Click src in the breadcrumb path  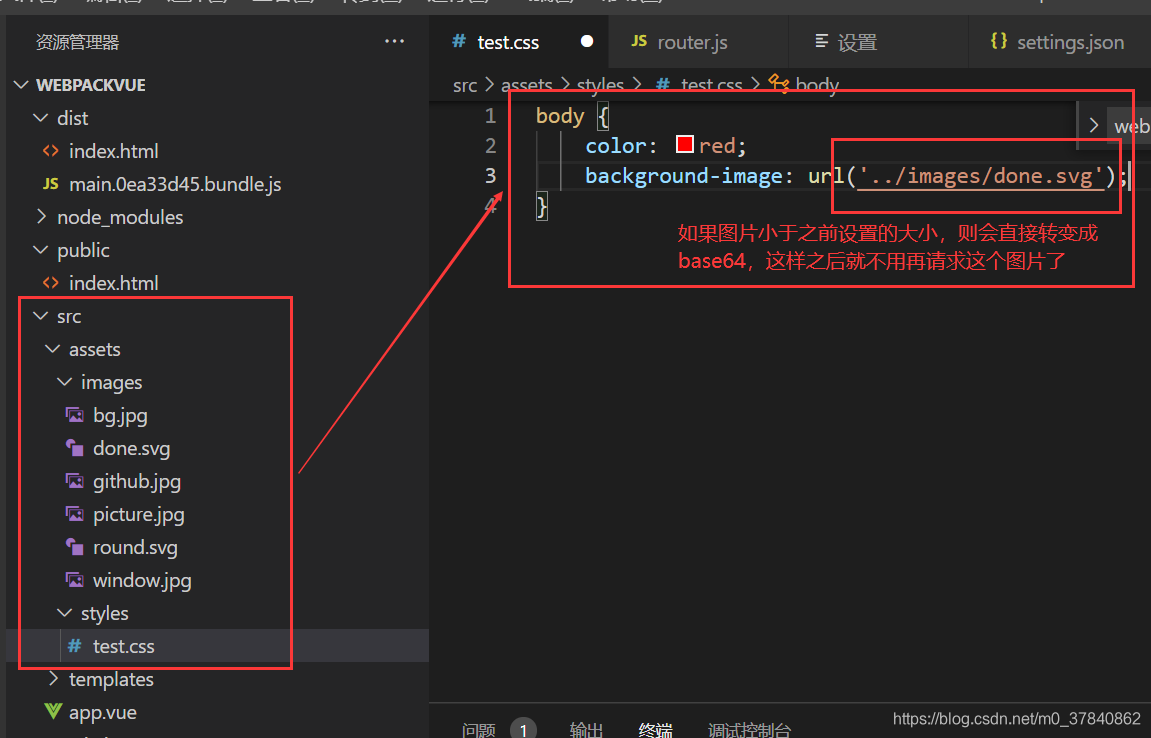pos(465,85)
